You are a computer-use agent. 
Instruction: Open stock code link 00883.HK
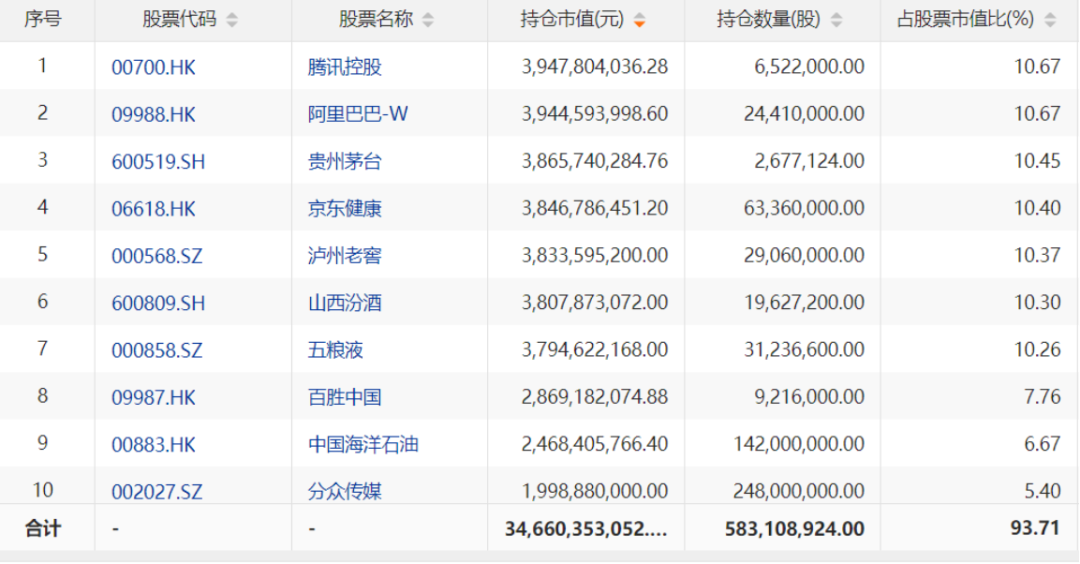pos(154,445)
